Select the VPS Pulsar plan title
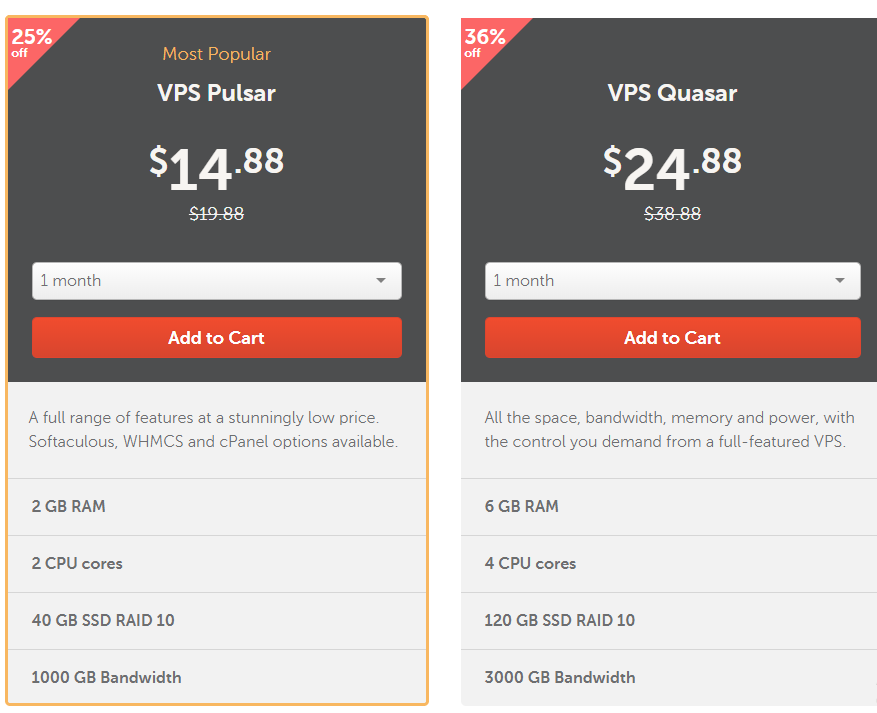877x713 pixels. (x=216, y=93)
